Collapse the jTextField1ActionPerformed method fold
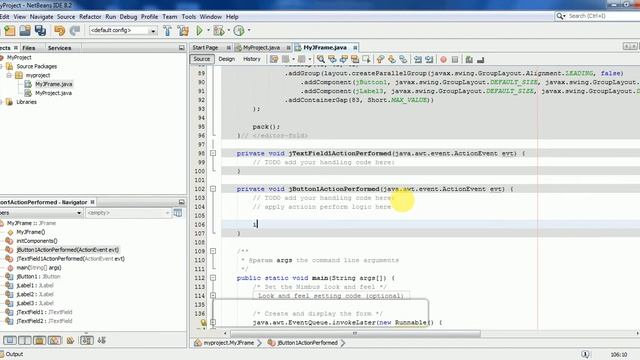640x360 pixels. click(x=213, y=153)
